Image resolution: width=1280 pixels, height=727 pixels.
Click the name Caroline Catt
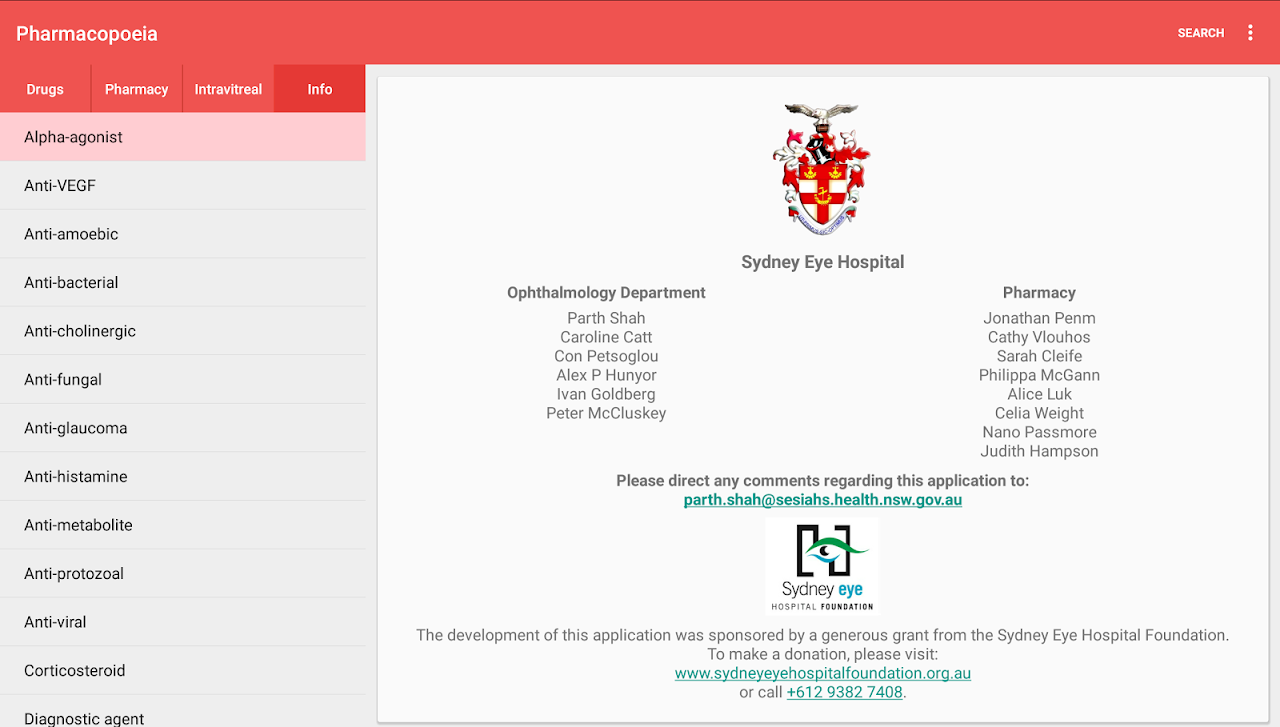pyautogui.click(x=606, y=337)
